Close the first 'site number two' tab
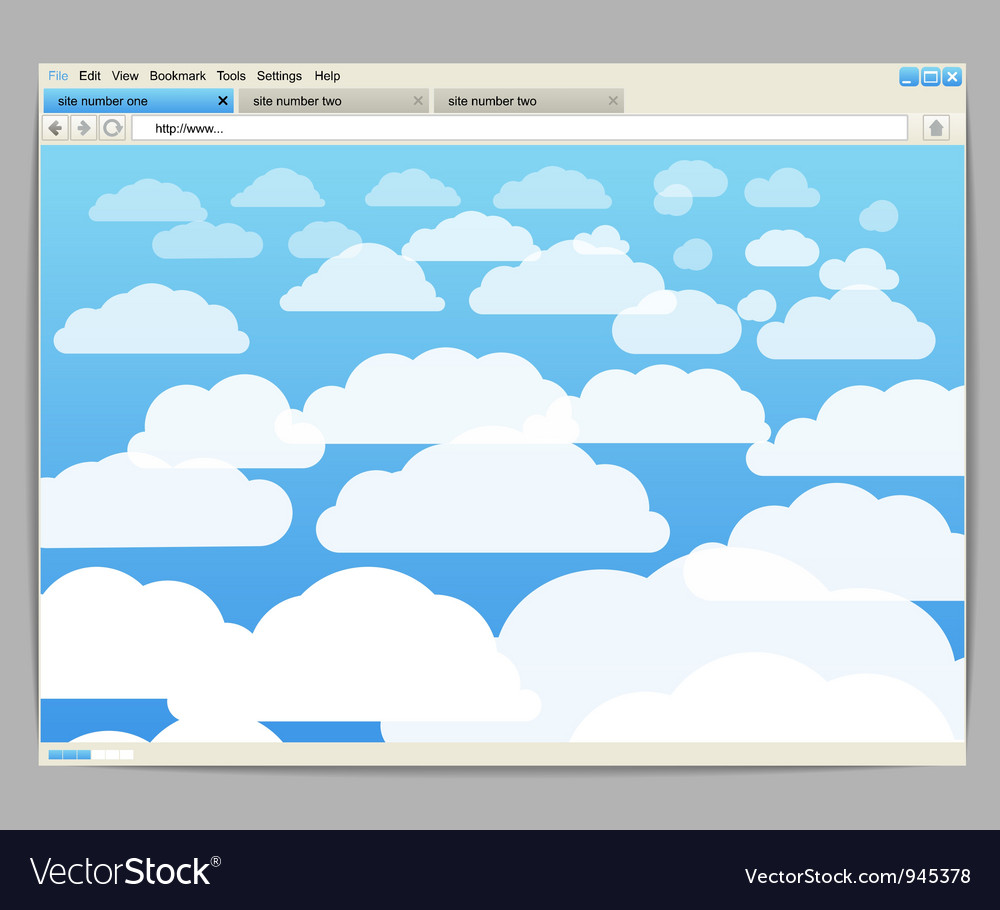1000x910 pixels. click(418, 100)
